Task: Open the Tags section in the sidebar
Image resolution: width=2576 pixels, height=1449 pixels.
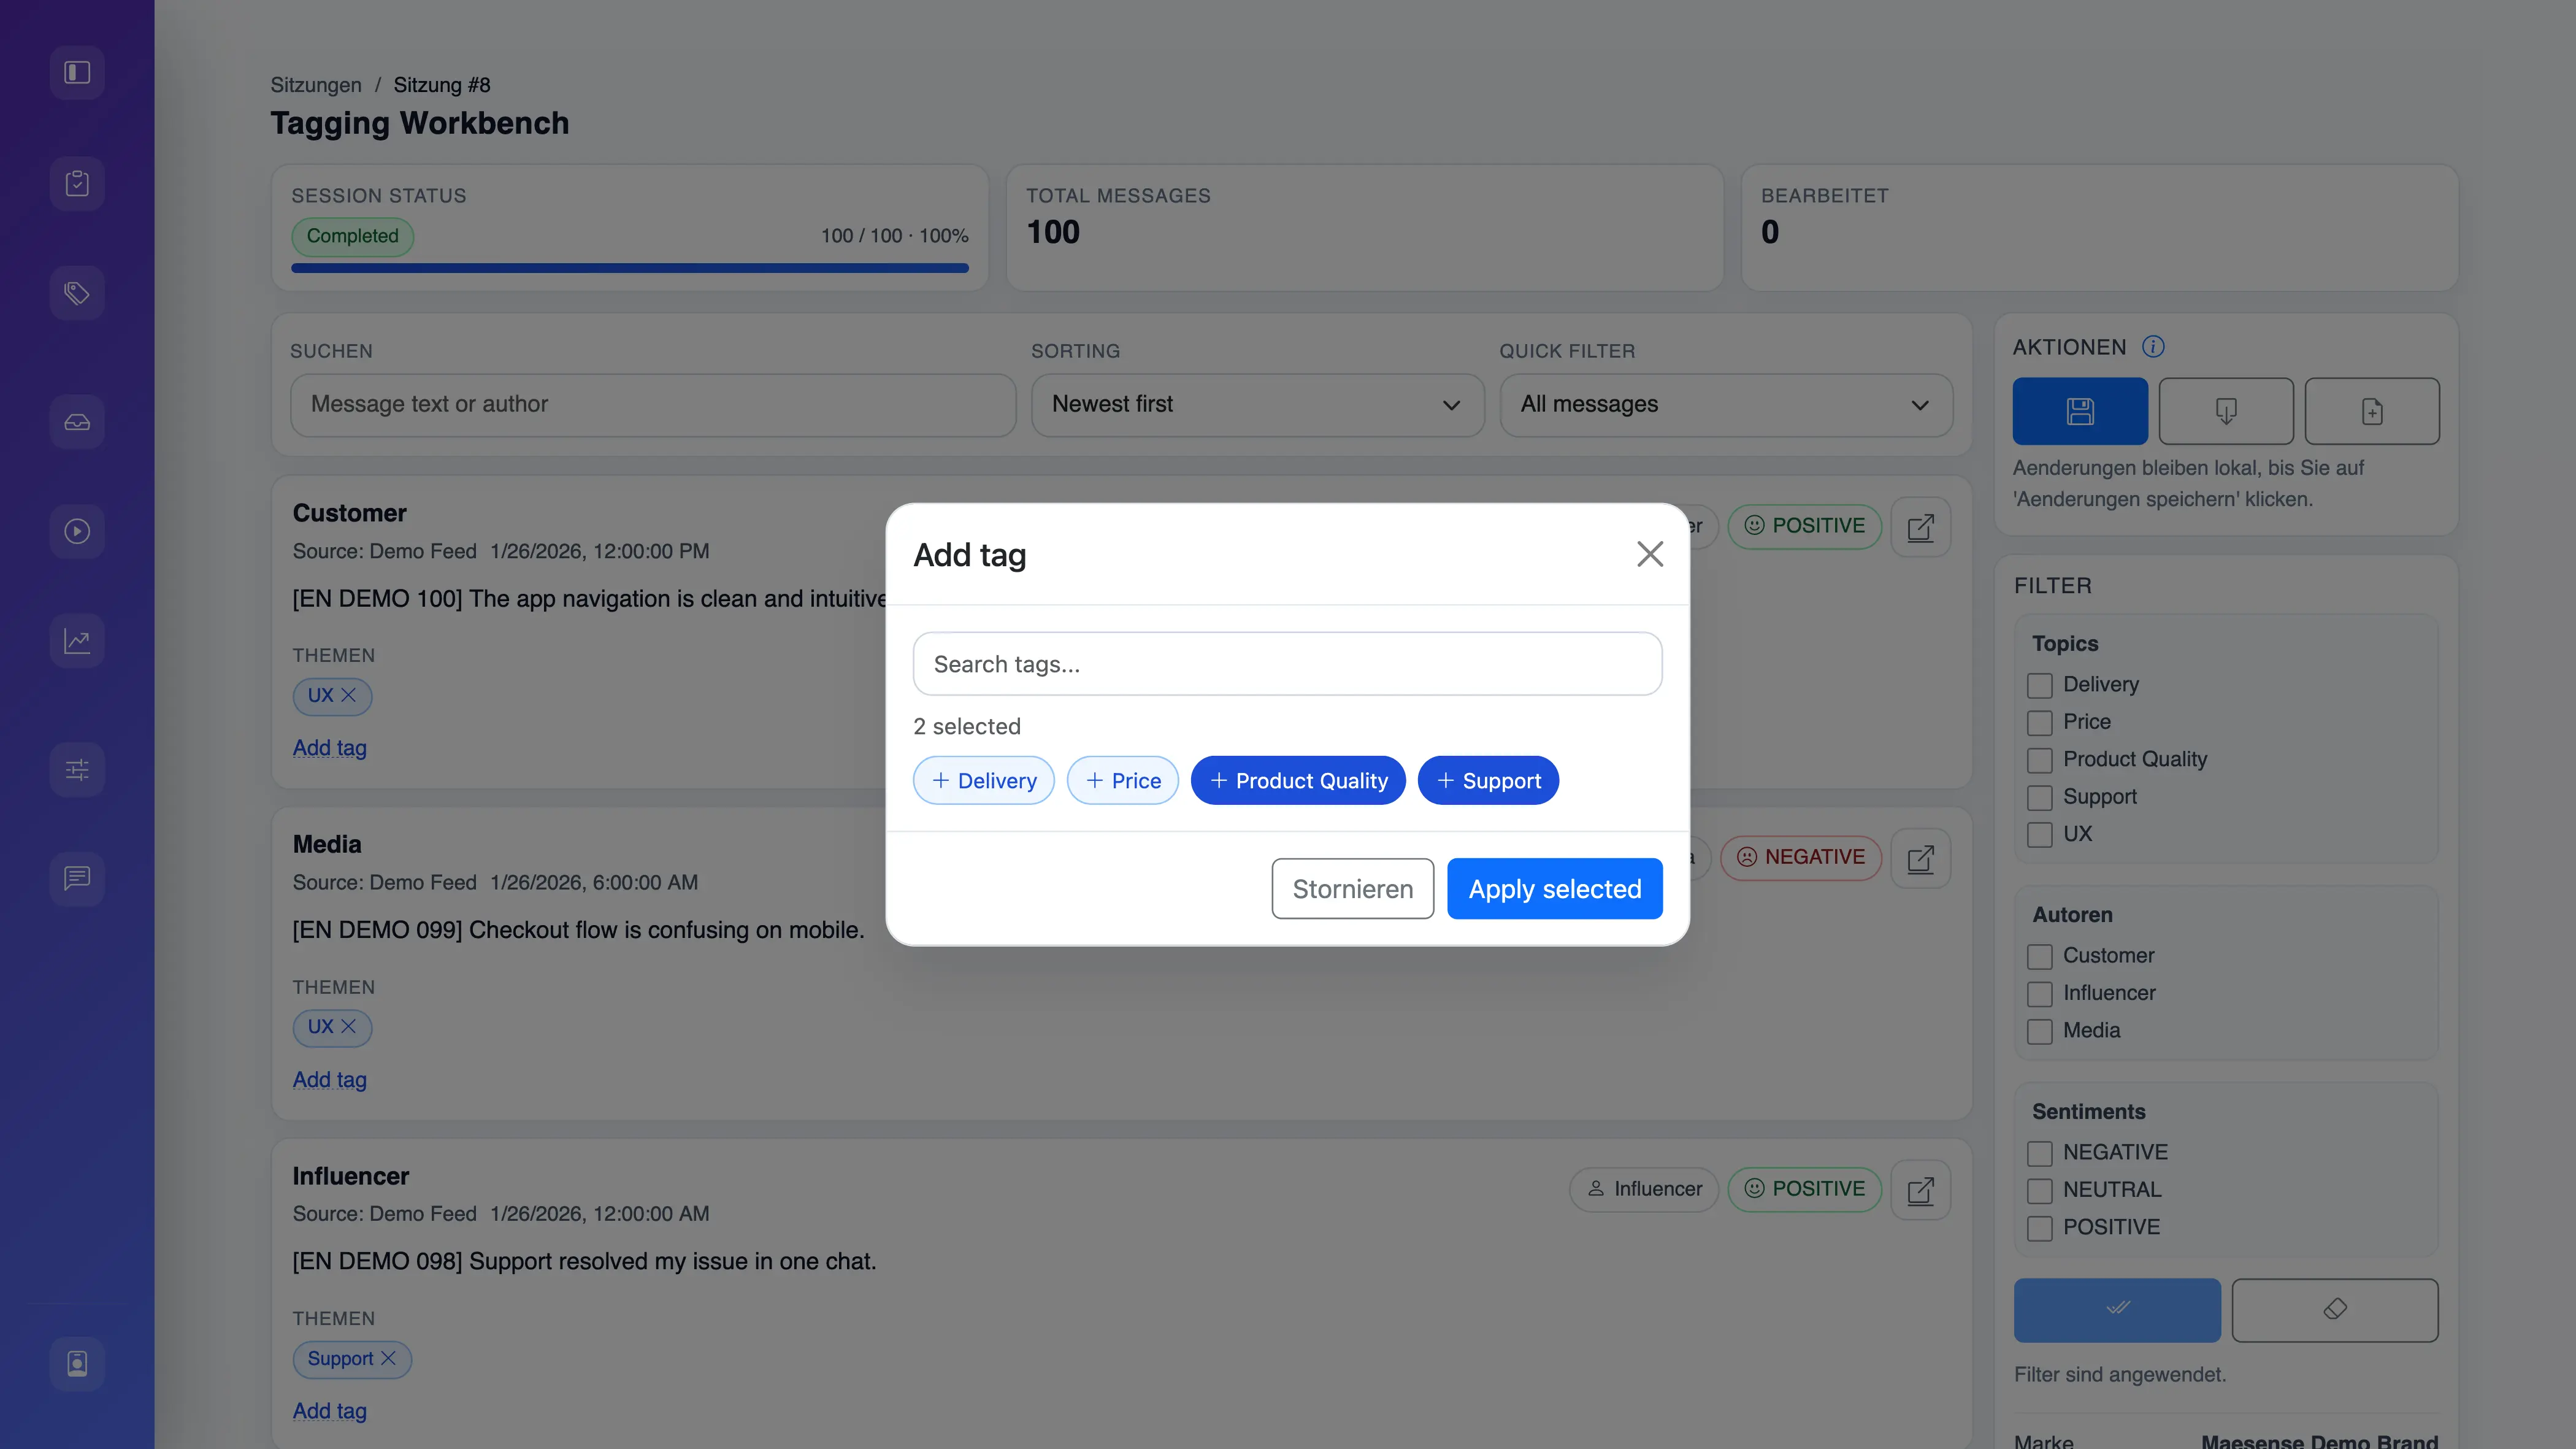Action: click(x=77, y=293)
